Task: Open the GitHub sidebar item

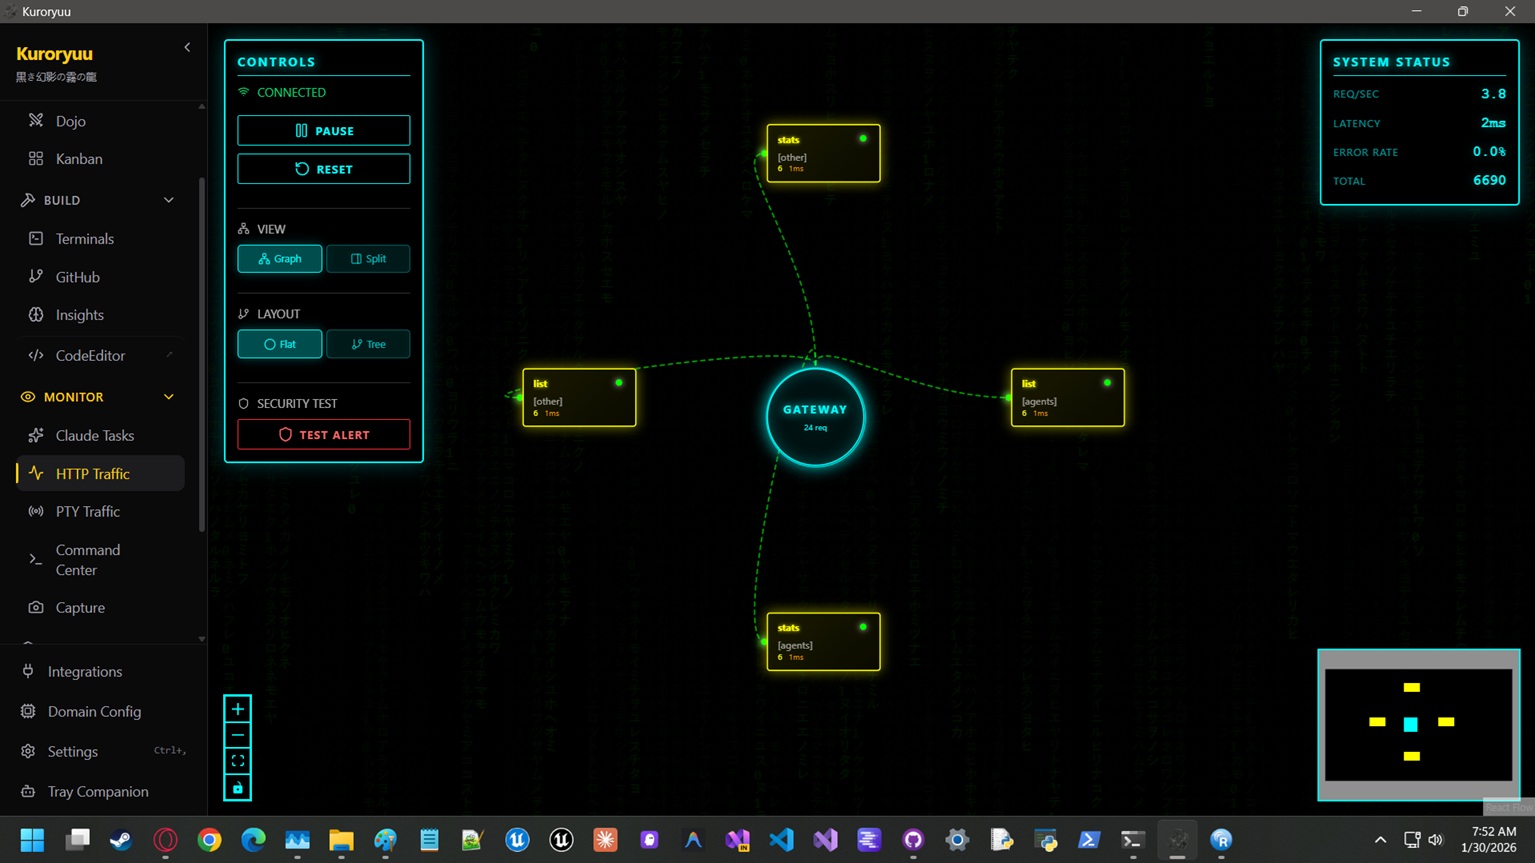Action: 77,277
